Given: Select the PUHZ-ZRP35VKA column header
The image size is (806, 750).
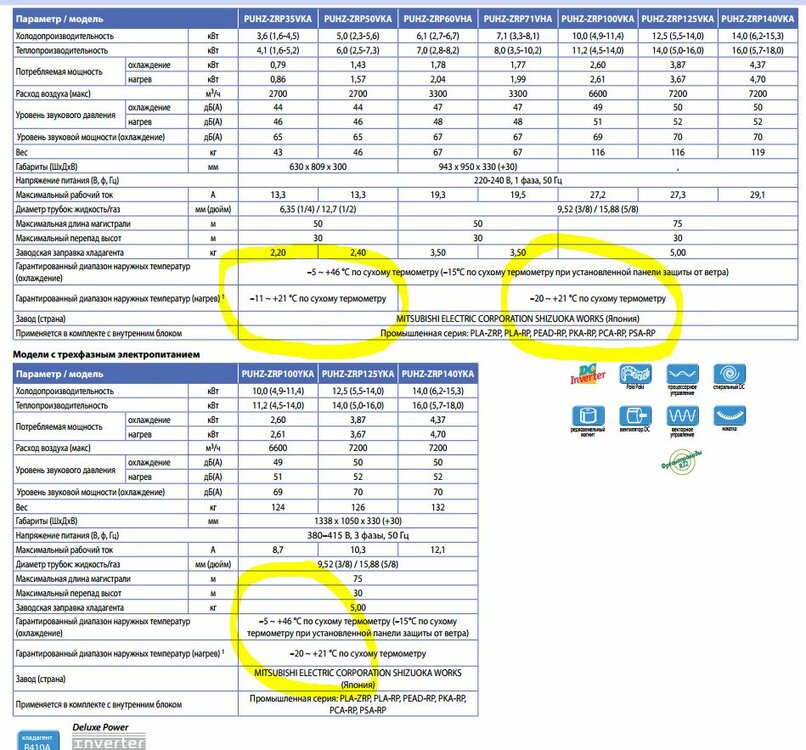Looking at the screenshot, I should click(x=278, y=19).
